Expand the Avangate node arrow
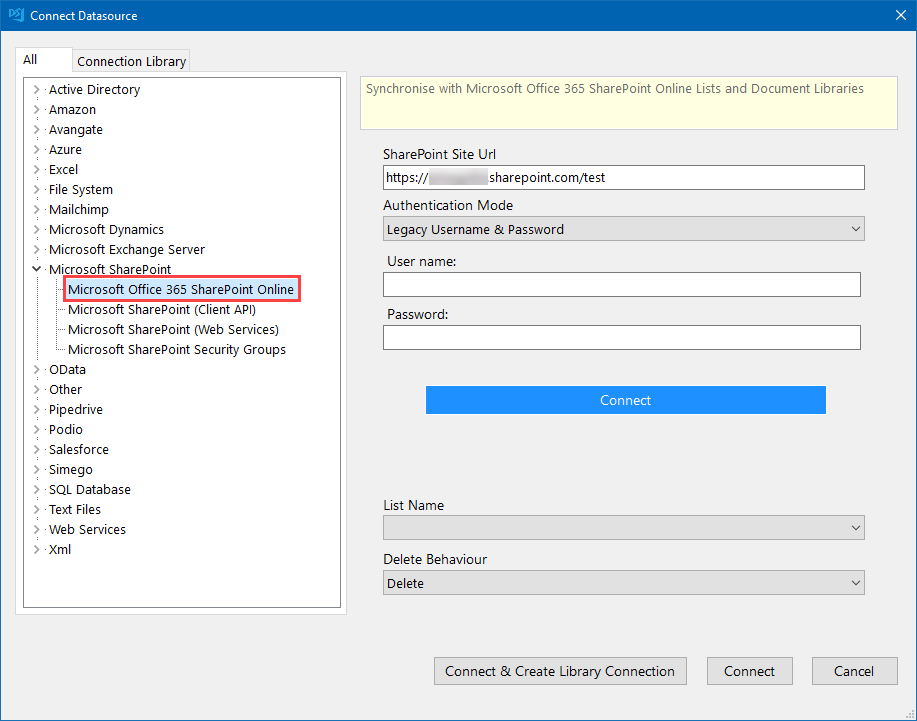 point(36,129)
